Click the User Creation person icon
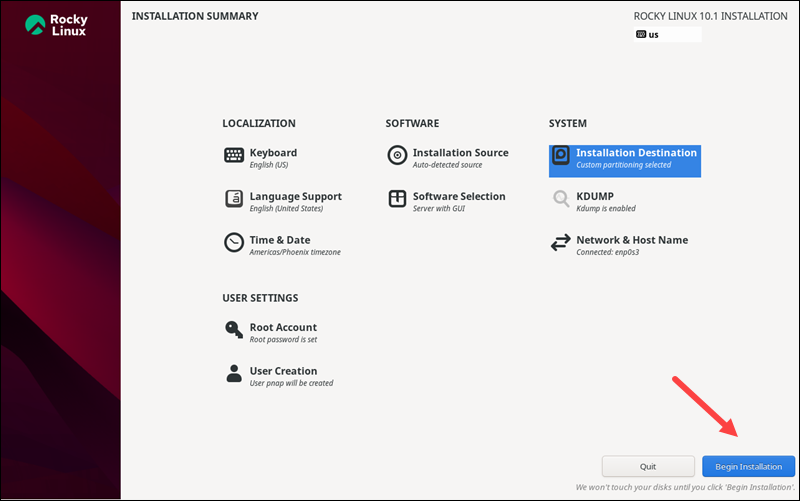Screen dimensions: 800x501 [x=234, y=373]
